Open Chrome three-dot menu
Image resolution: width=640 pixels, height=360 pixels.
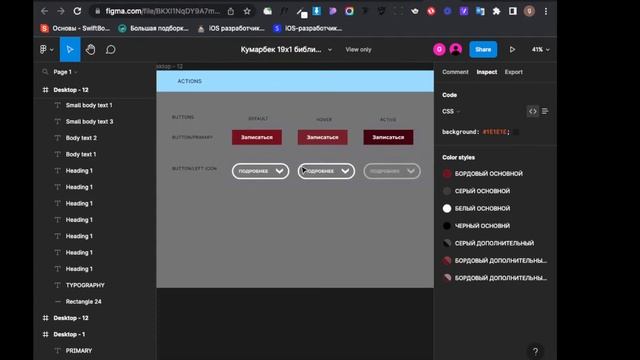[546, 11]
